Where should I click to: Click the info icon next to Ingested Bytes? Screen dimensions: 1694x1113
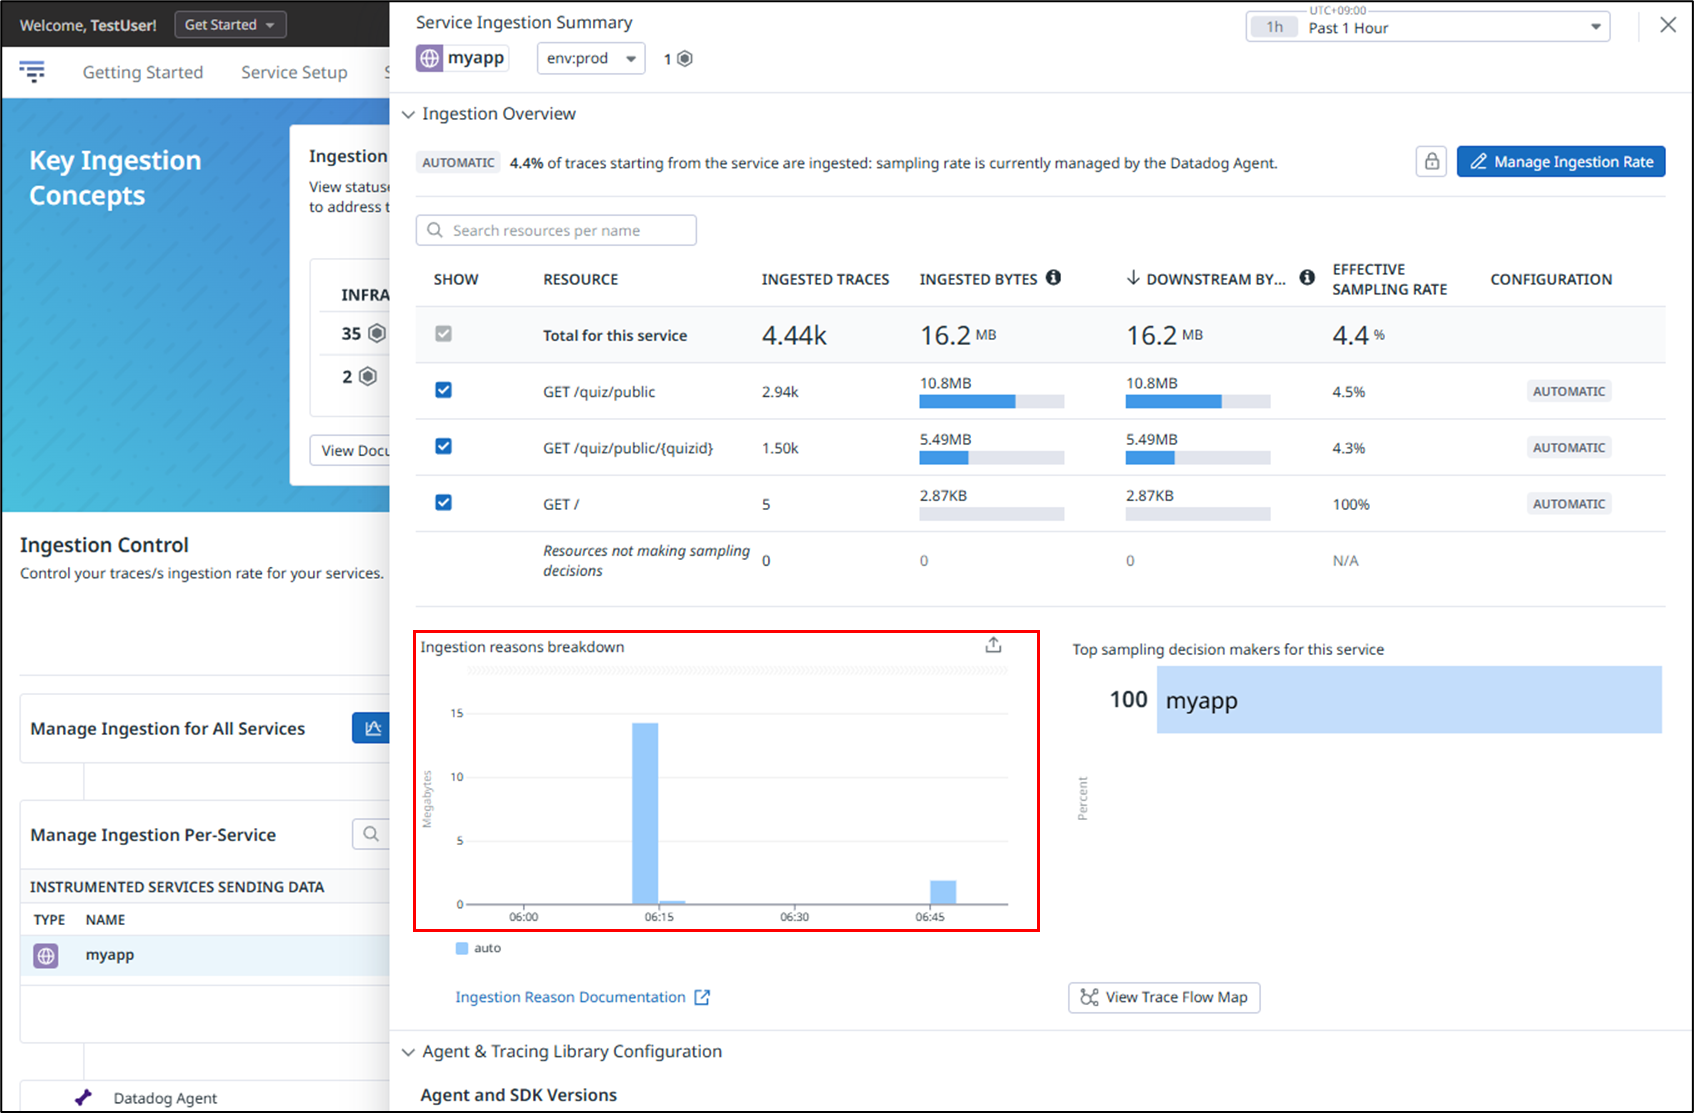click(1053, 278)
